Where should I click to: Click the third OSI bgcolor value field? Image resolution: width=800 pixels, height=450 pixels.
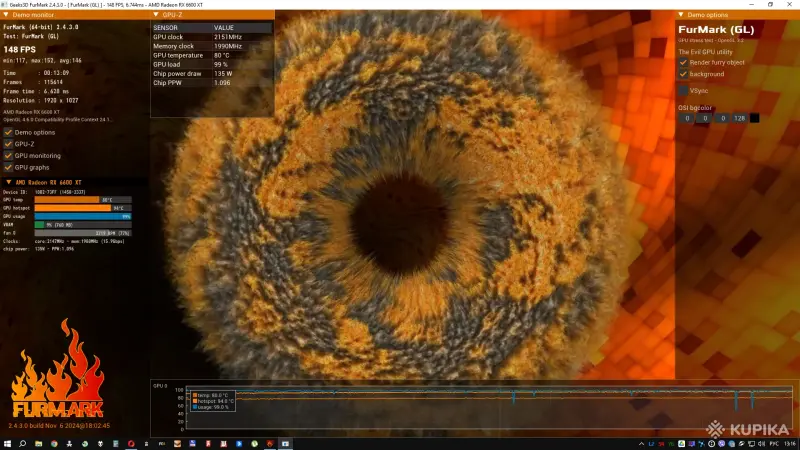(722, 118)
